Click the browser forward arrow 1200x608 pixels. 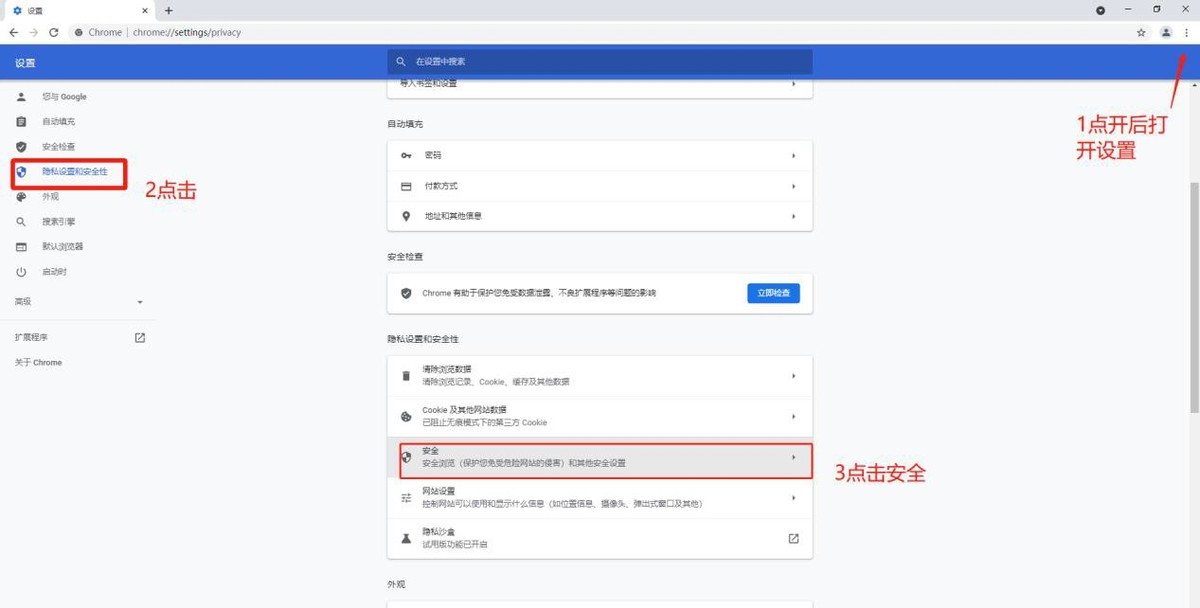(x=33, y=32)
